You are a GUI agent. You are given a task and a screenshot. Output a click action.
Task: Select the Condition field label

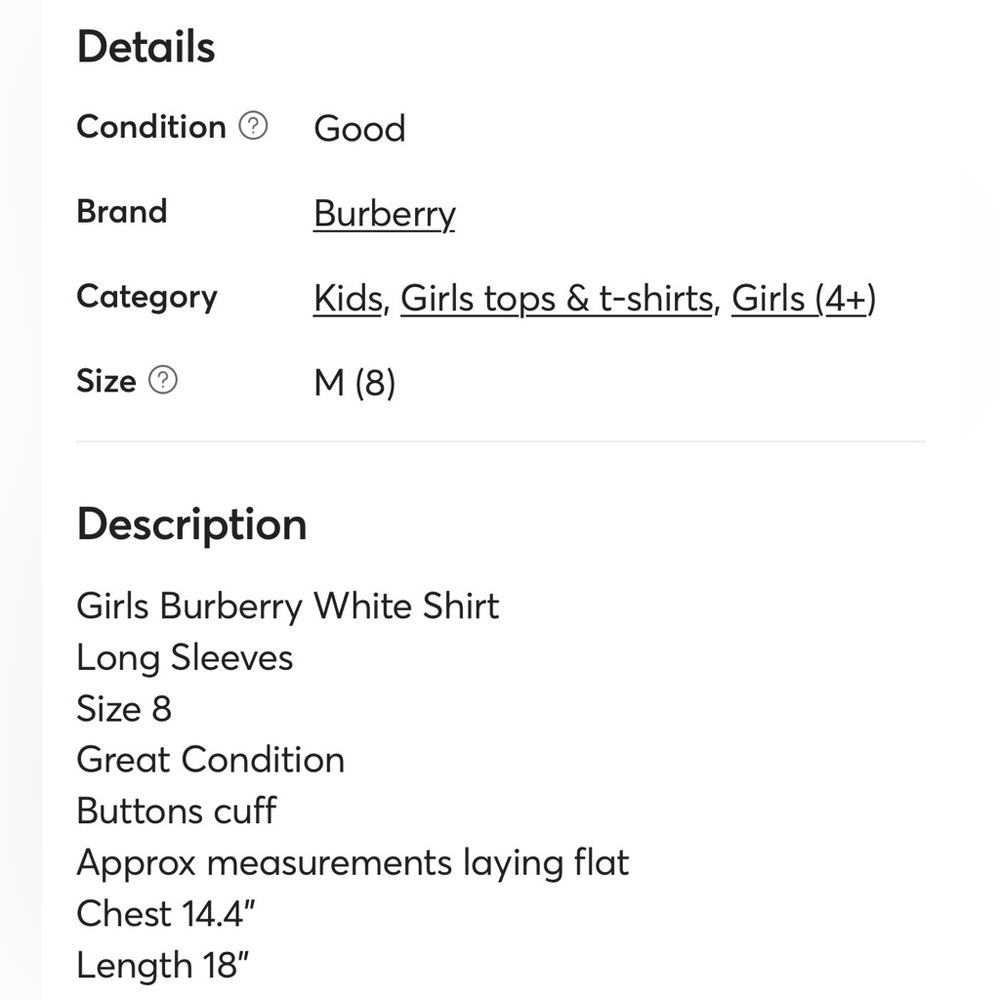point(151,126)
